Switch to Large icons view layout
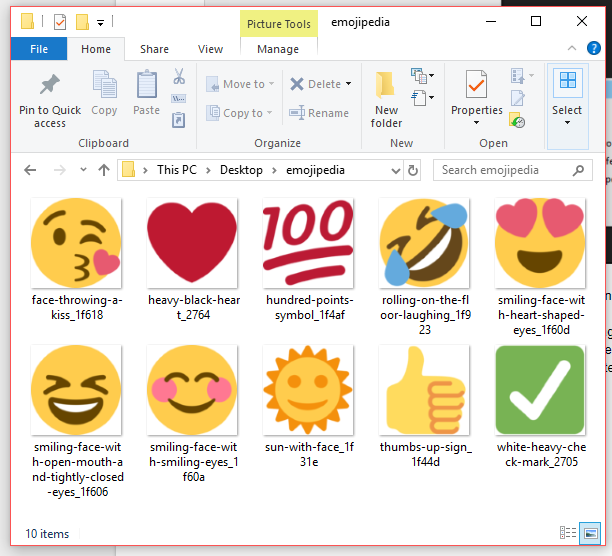The height and width of the screenshot is (556, 612). [x=590, y=533]
